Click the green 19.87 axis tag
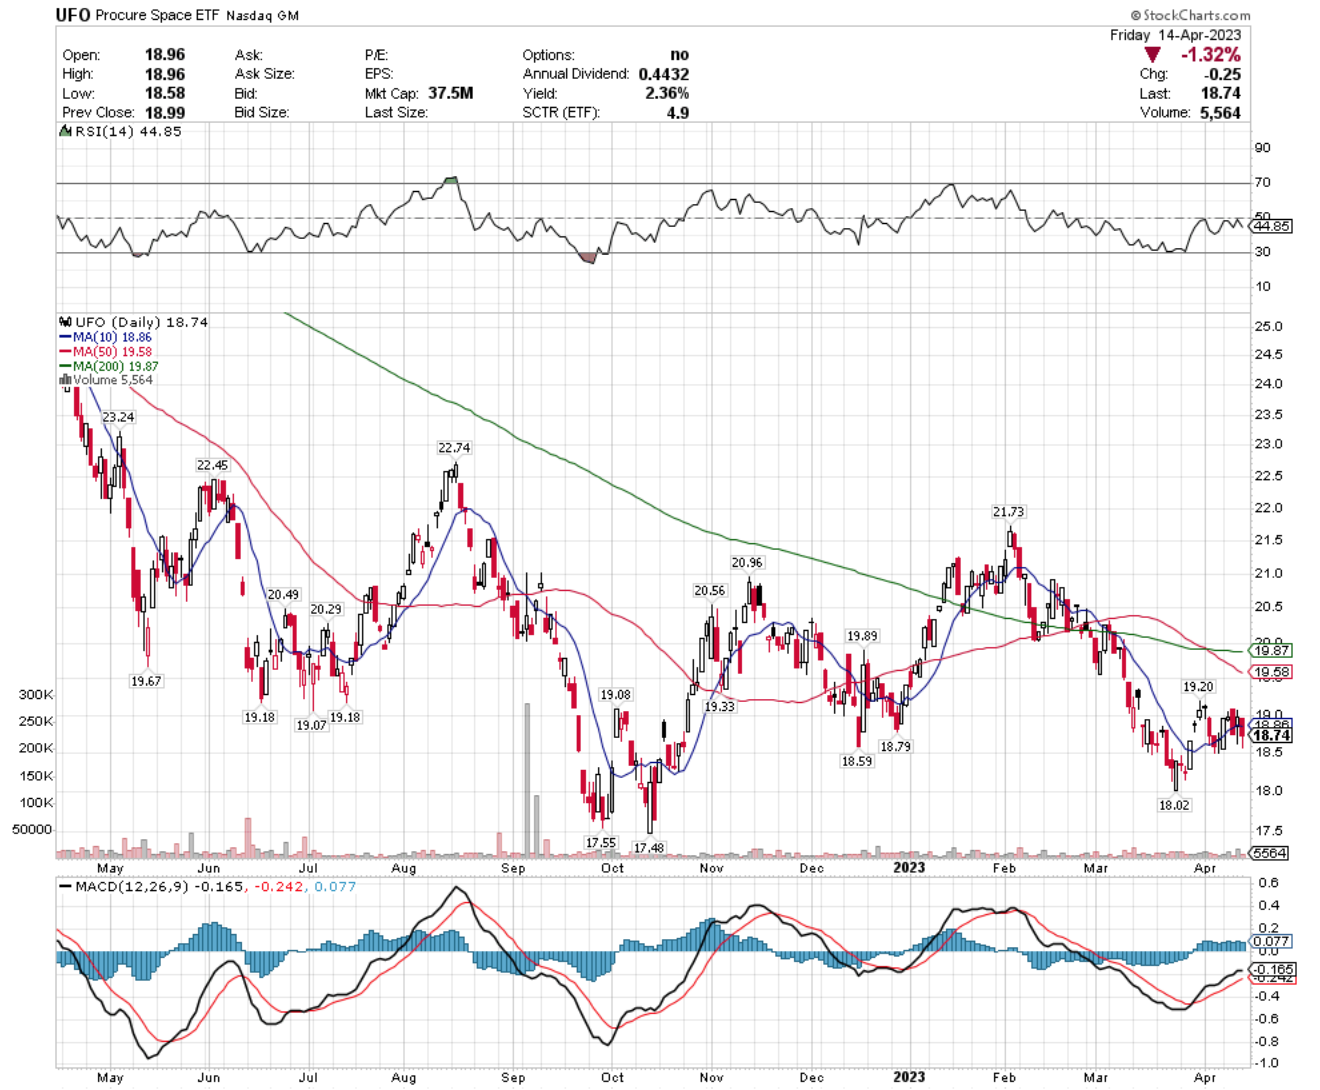 [1271, 650]
